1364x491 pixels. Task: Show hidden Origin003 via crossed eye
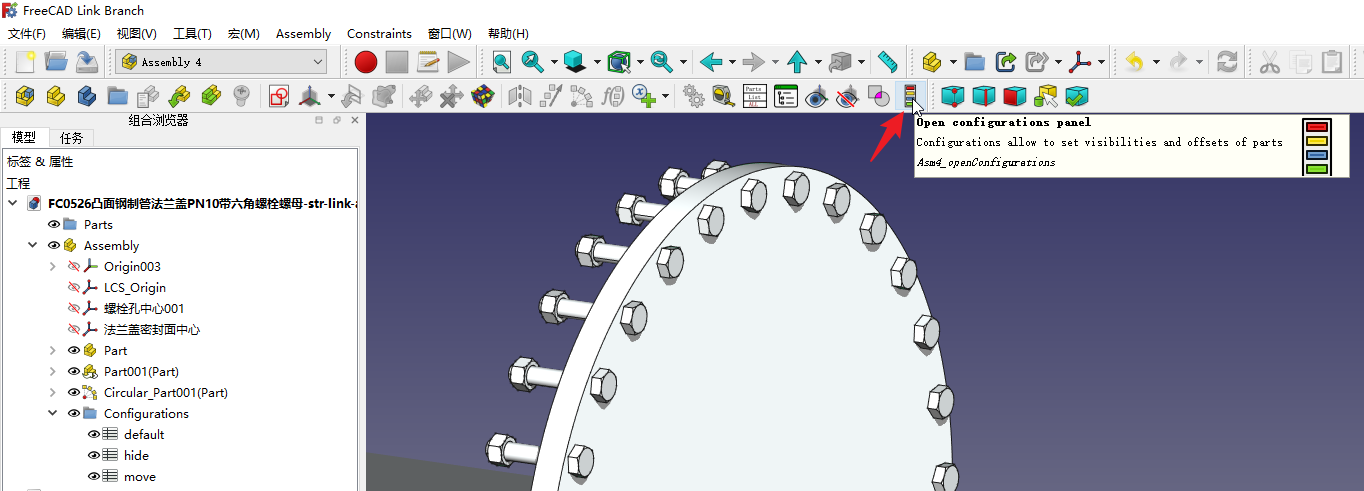tap(73, 266)
